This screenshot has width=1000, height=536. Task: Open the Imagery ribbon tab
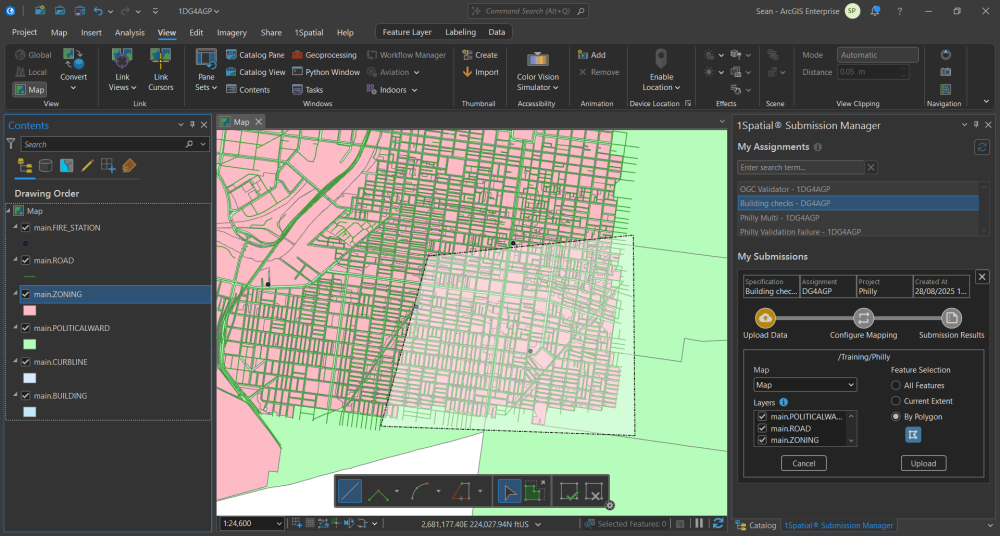[x=232, y=33]
